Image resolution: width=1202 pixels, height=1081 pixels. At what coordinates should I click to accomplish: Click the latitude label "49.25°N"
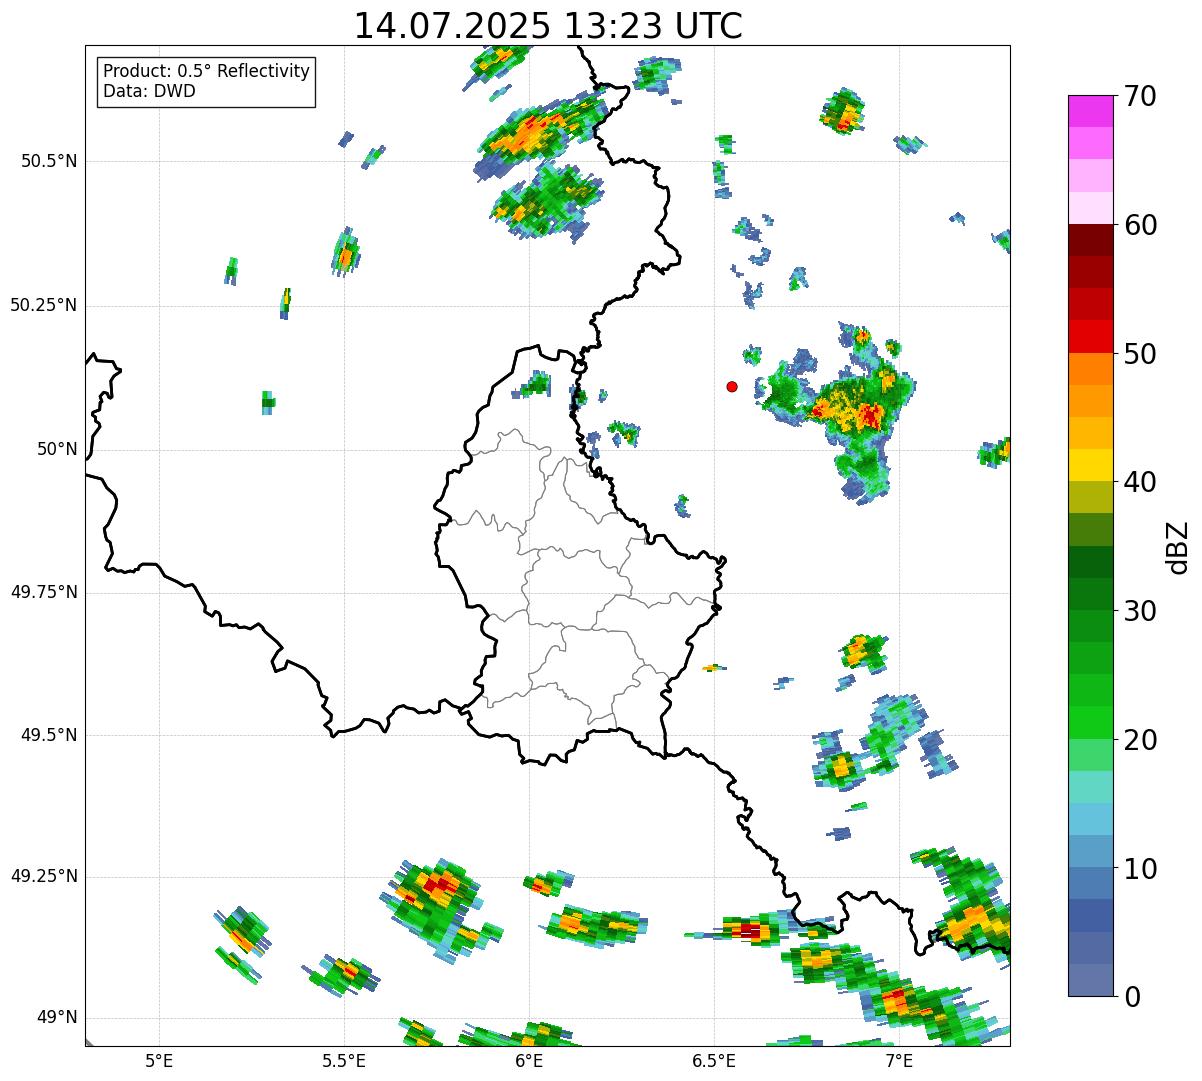[x=43, y=876]
